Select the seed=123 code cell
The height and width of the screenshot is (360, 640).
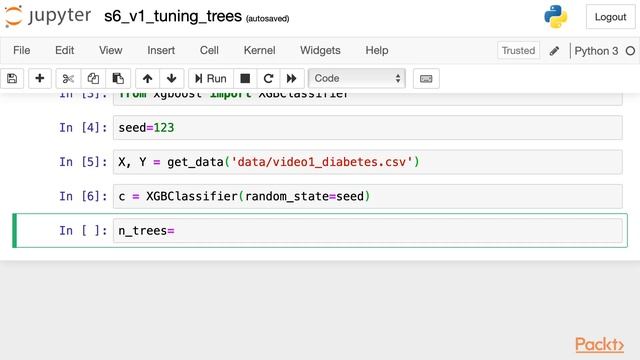(x=368, y=128)
